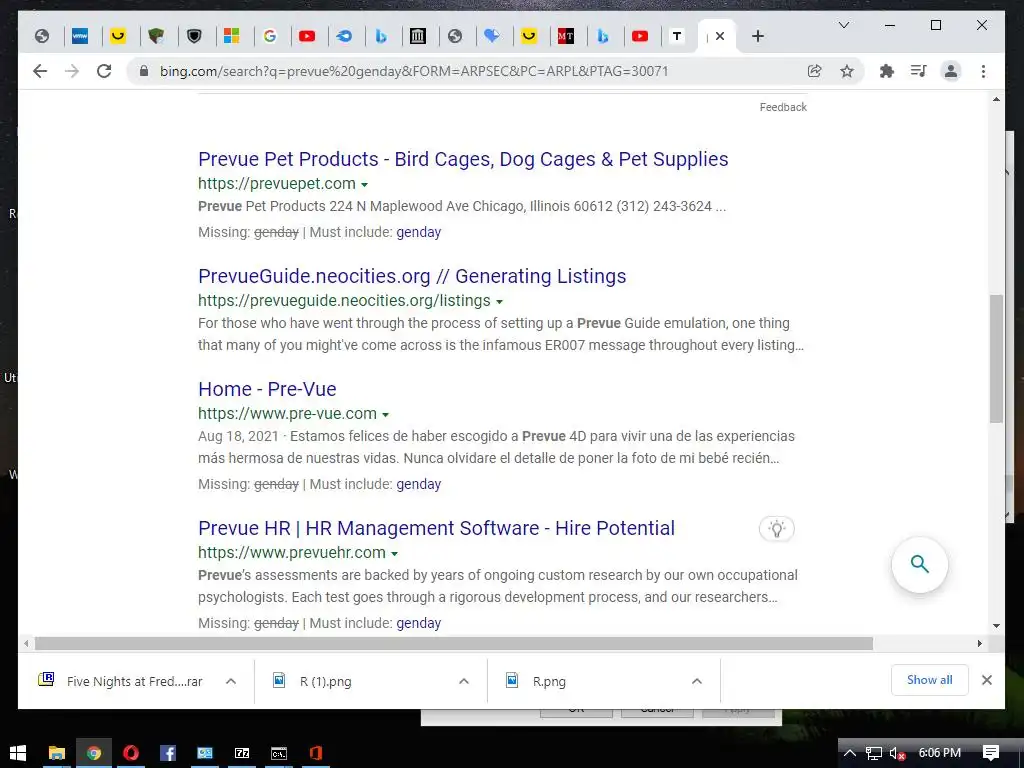Click the address bar URL
Viewport: 1024px width, 768px height.
tap(414, 71)
